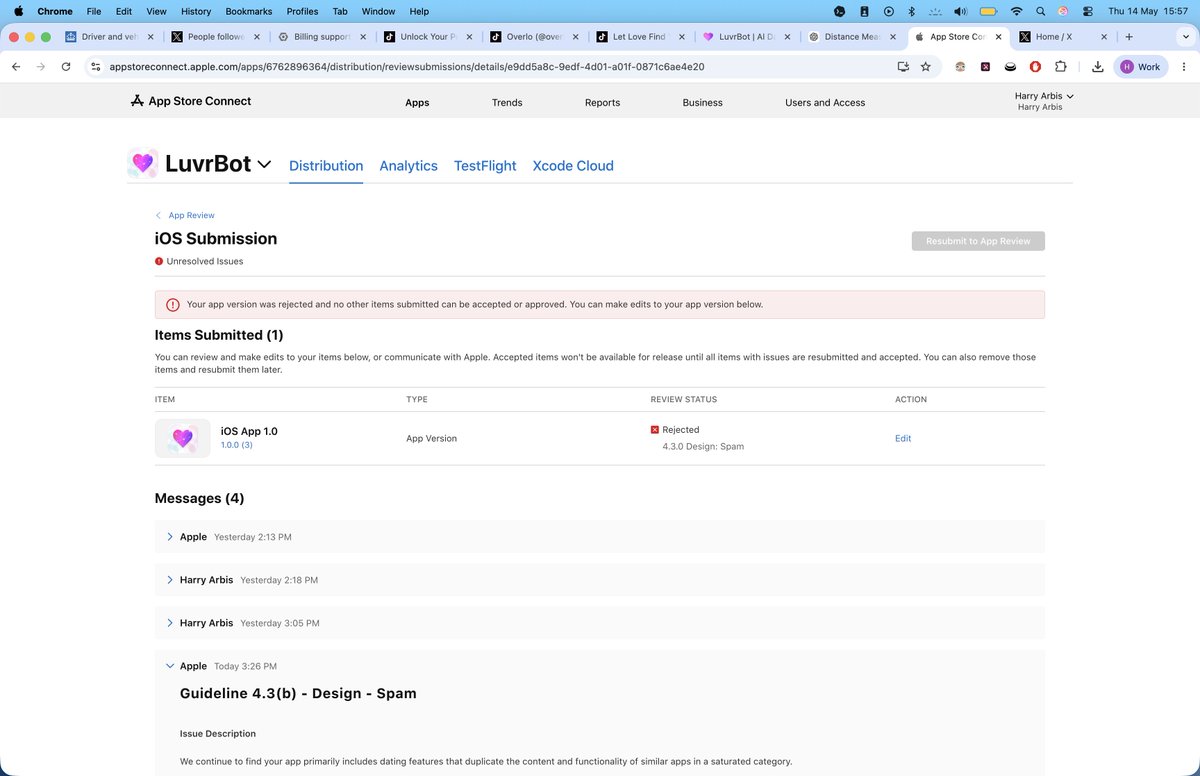Image resolution: width=1200 pixels, height=776 pixels.
Task: Click the Guideline 4.3(b) - Design - Spam heading
Action: point(298,693)
